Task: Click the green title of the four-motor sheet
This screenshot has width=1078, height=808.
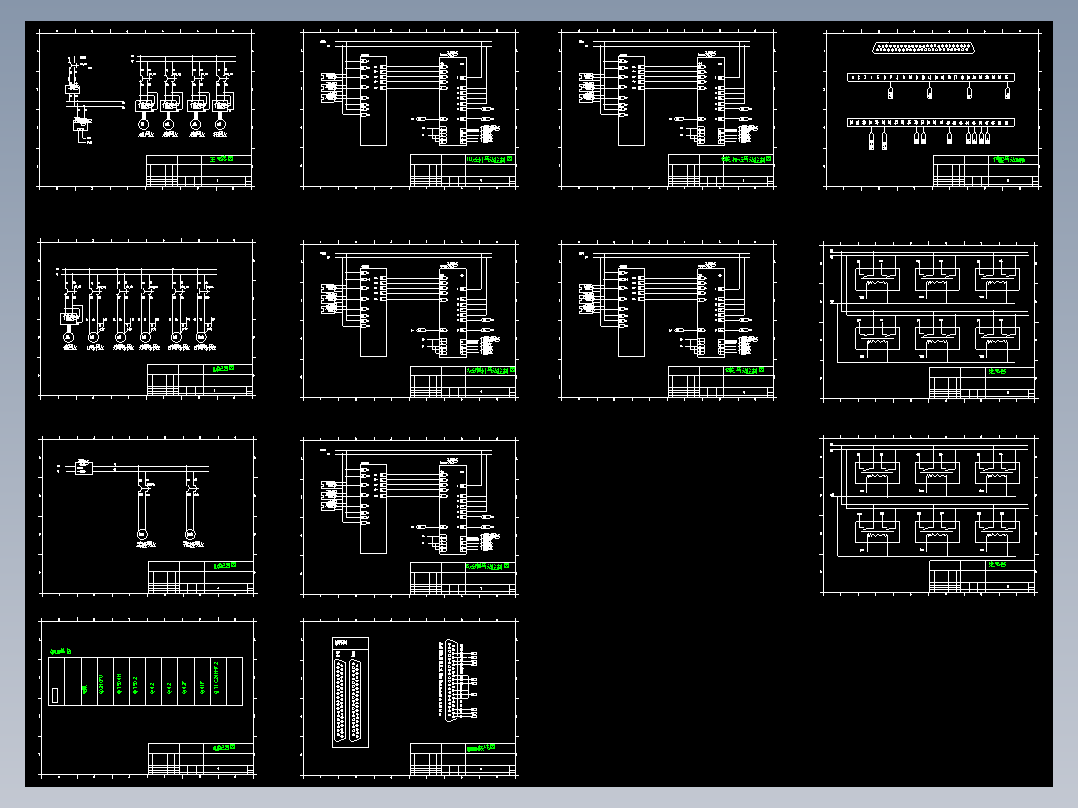Action: pyautogui.click(x=221, y=159)
